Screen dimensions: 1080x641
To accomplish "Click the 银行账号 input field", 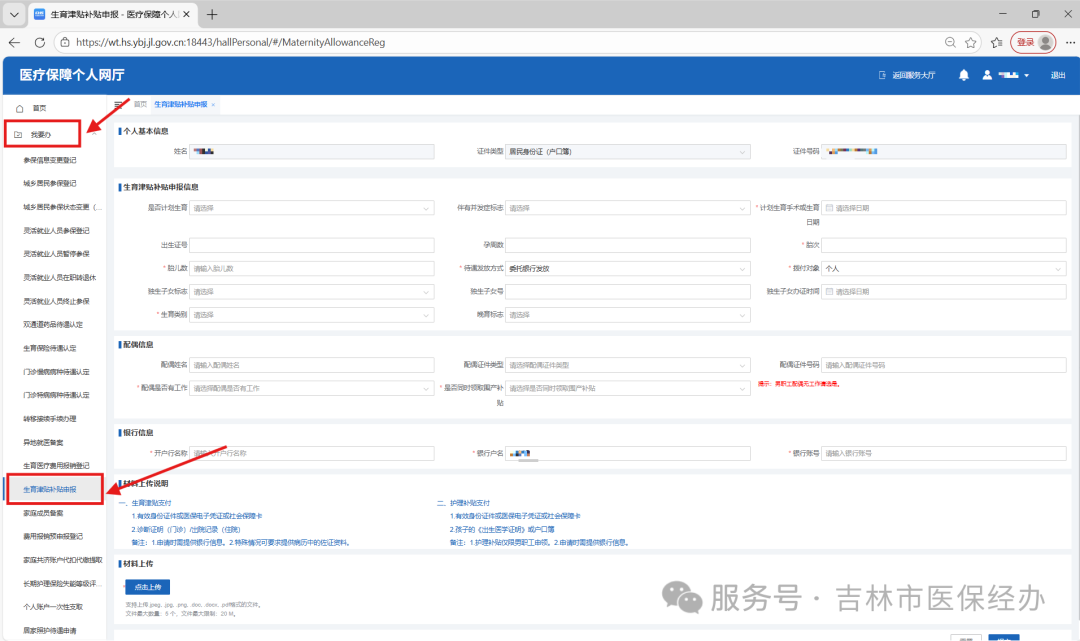I will pos(944,453).
